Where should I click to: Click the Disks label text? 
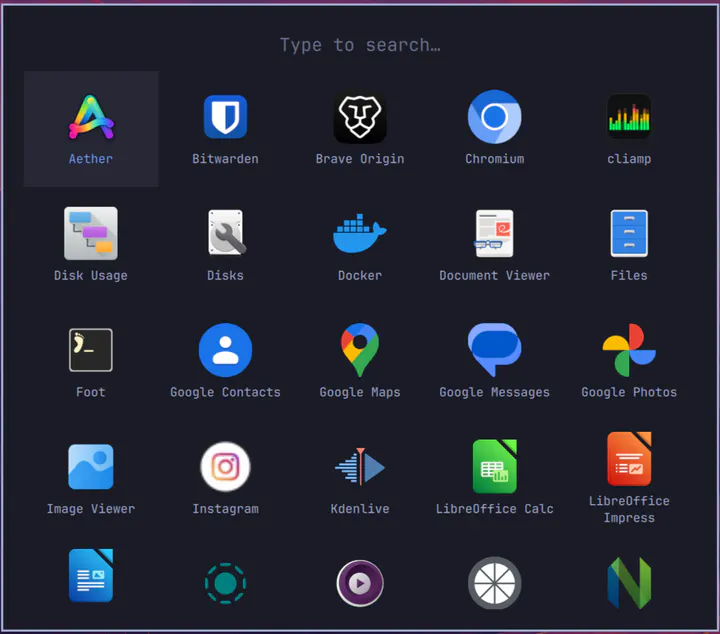(x=225, y=275)
